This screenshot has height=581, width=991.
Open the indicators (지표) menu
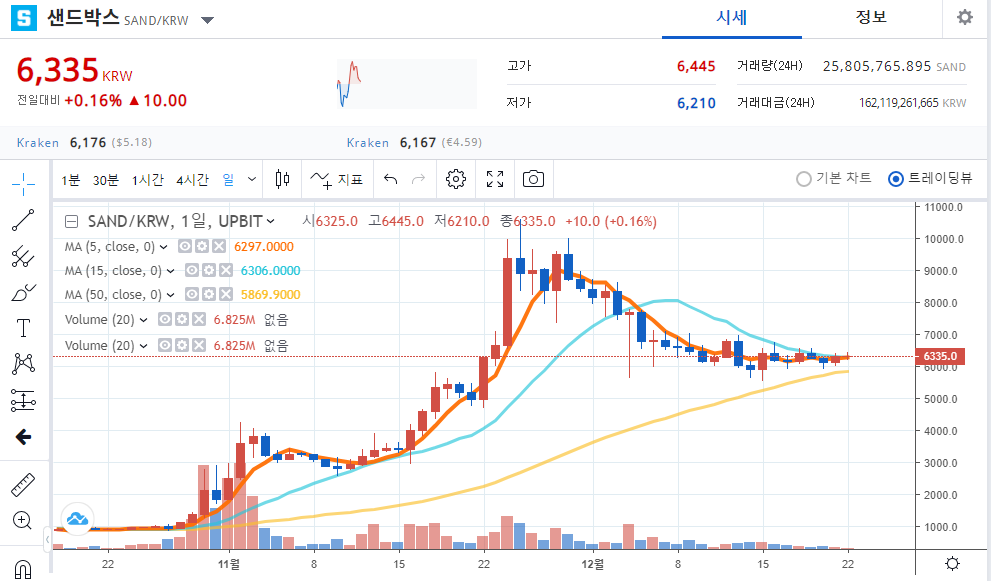(336, 180)
